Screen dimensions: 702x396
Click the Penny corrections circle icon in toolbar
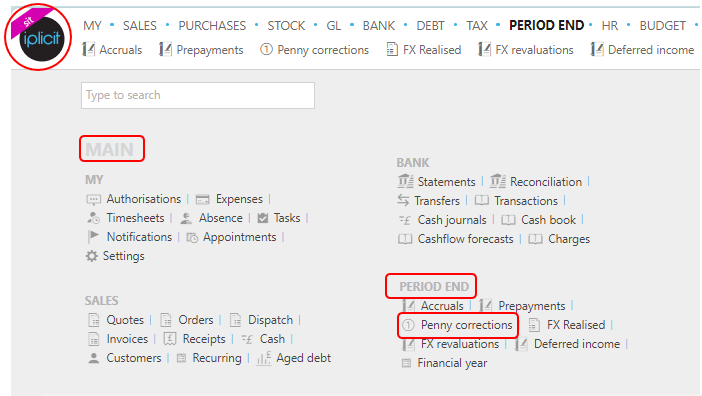click(x=266, y=49)
